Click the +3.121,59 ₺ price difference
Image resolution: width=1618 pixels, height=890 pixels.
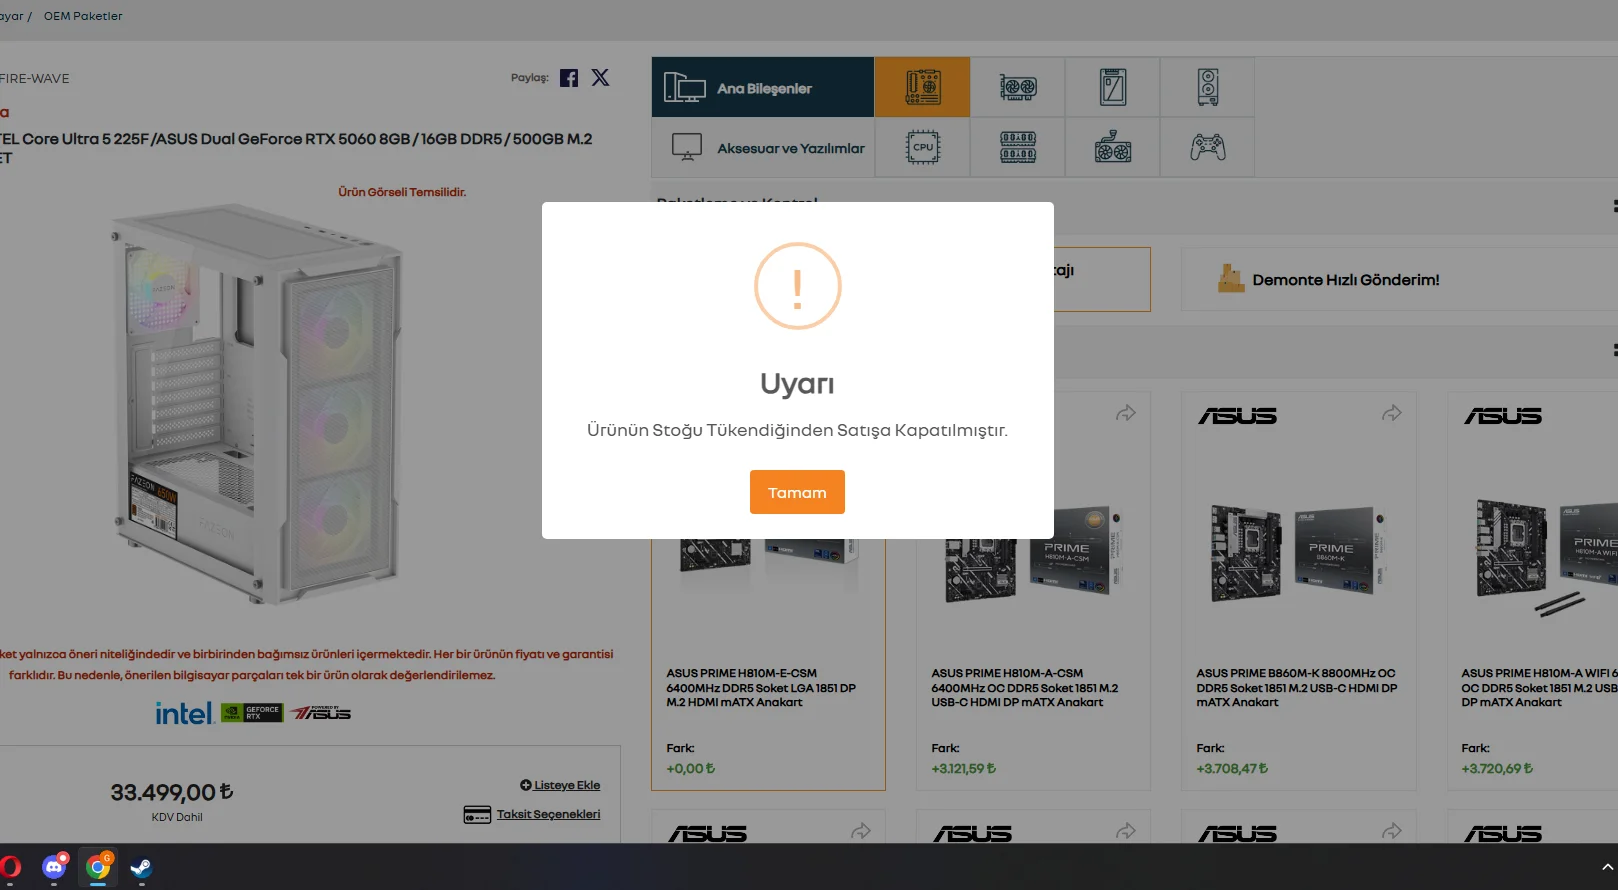coord(964,769)
